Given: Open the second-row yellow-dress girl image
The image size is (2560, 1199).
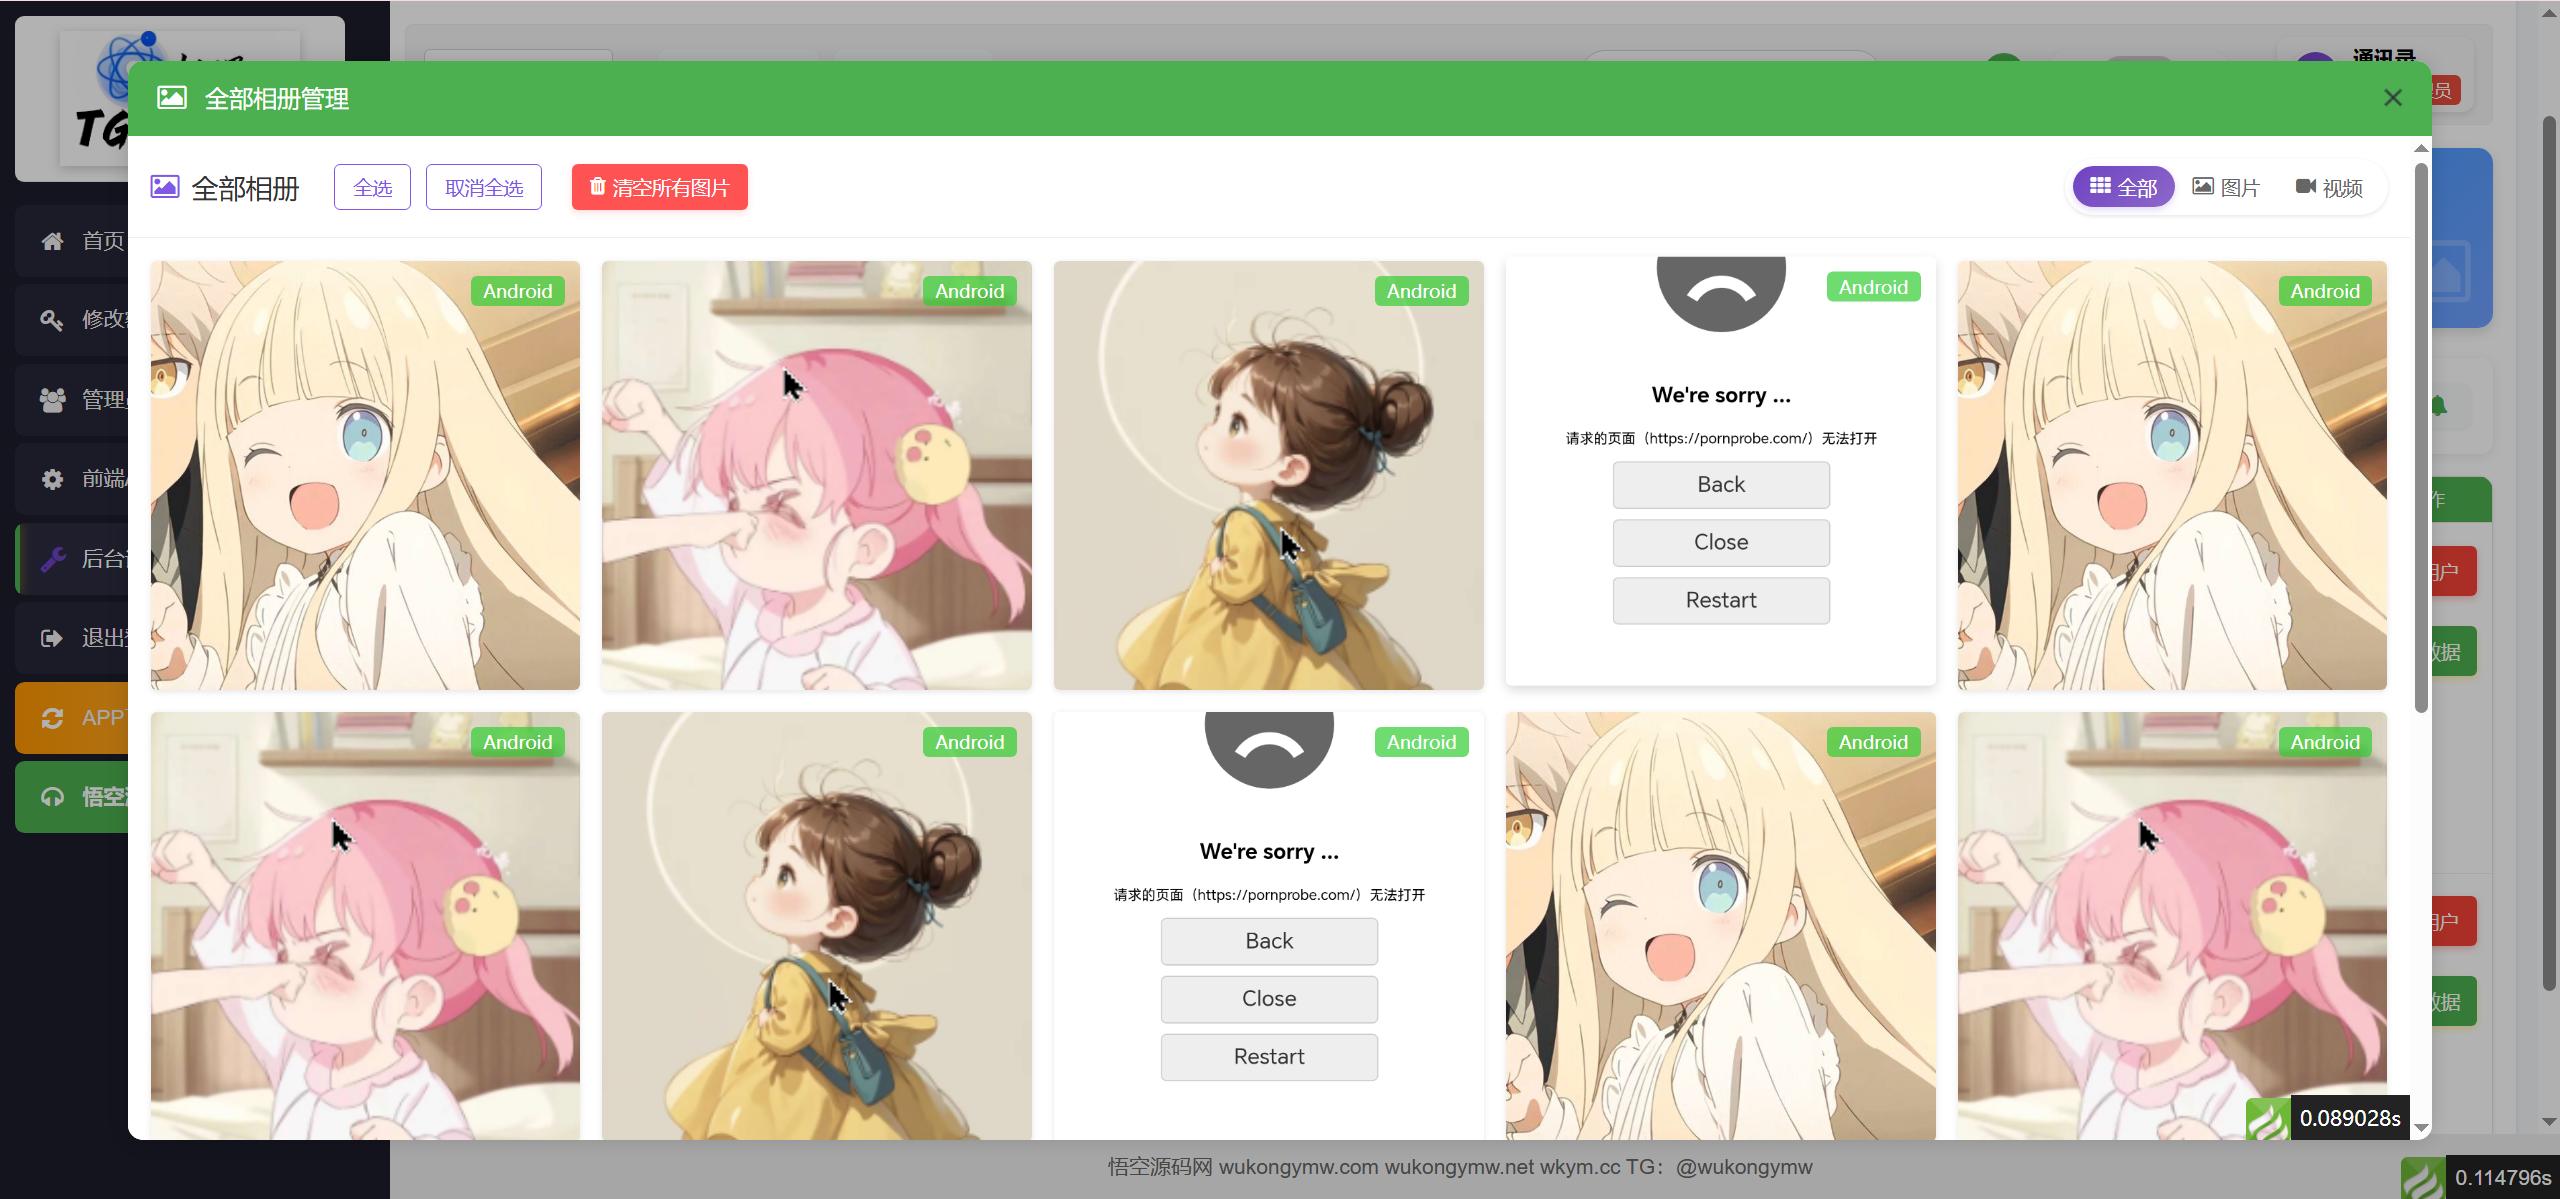Looking at the screenshot, I should 817,926.
